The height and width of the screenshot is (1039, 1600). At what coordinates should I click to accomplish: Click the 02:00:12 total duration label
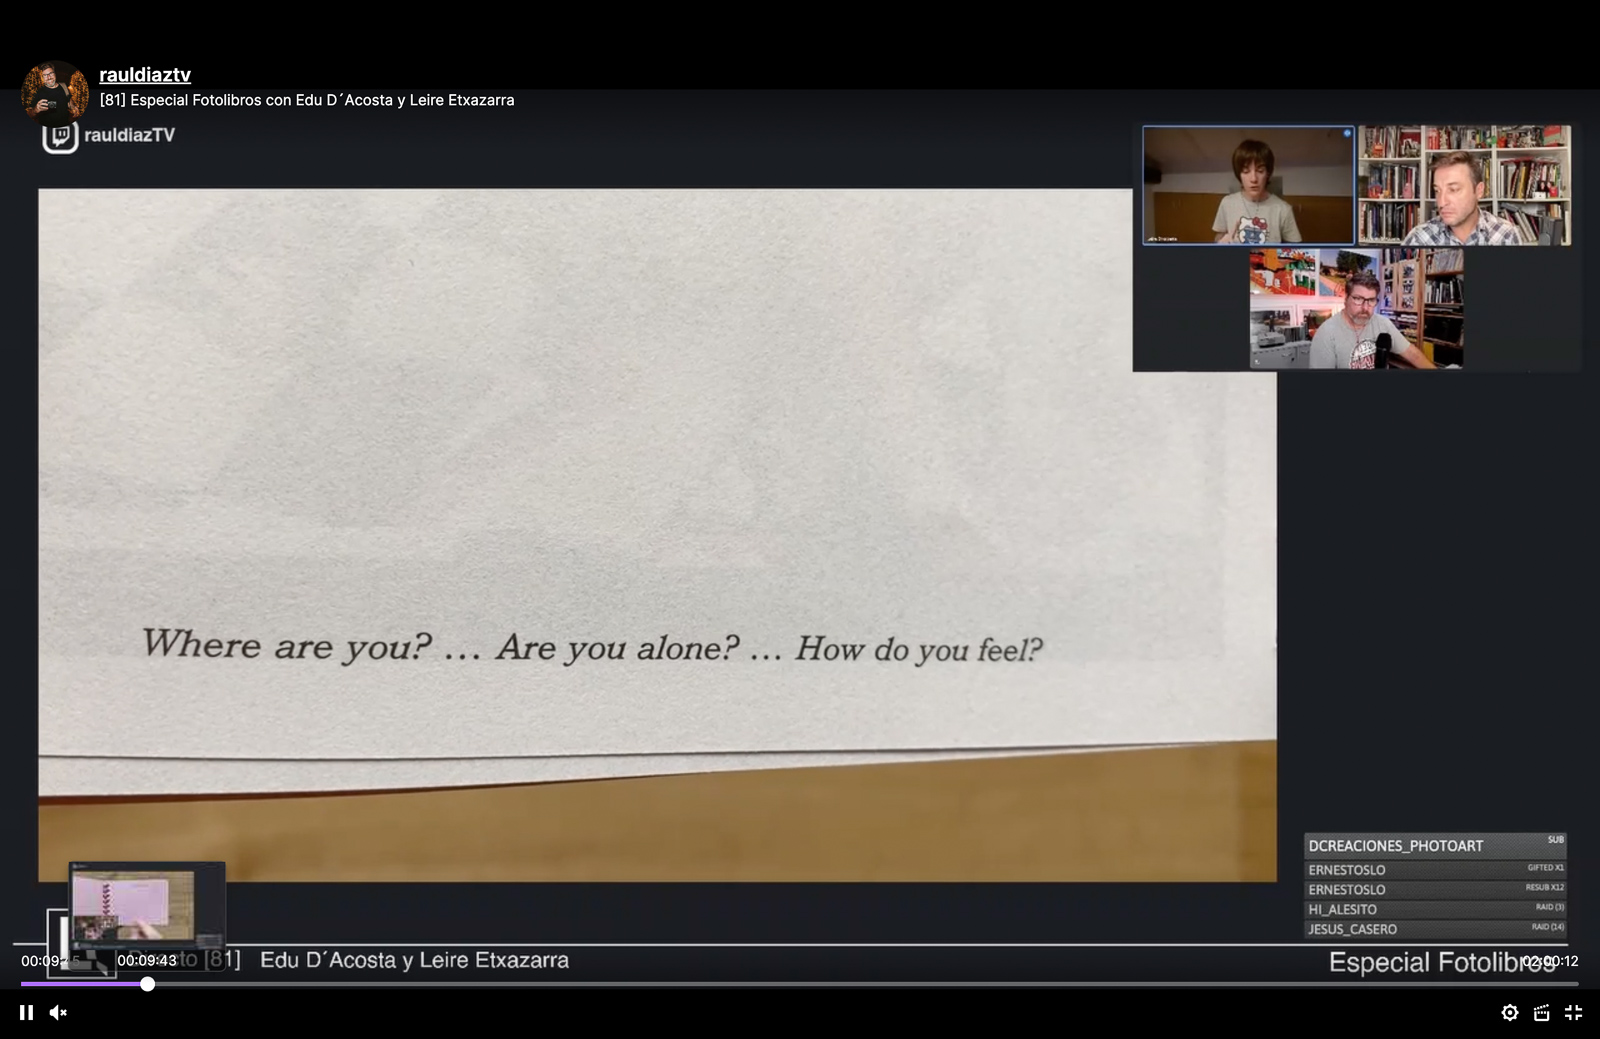click(x=1549, y=961)
